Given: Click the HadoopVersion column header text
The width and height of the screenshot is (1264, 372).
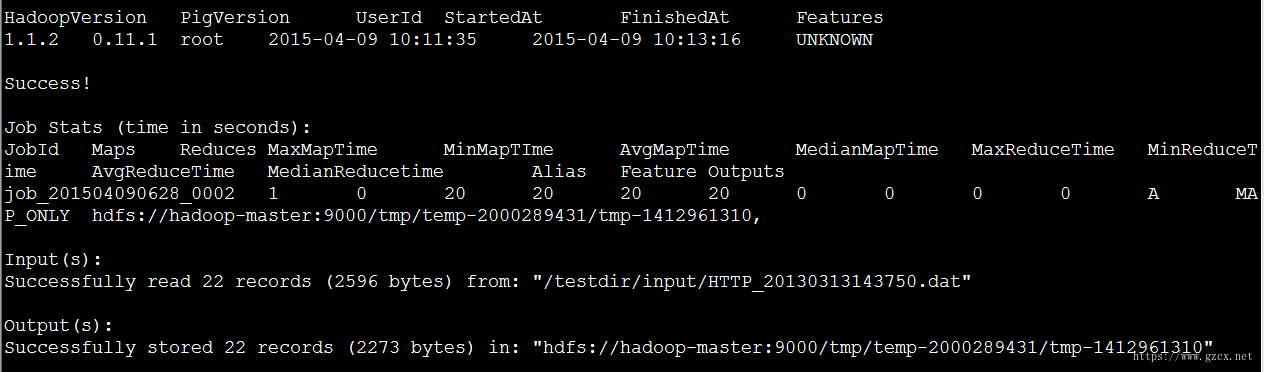Looking at the screenshot, I should 76,18.
